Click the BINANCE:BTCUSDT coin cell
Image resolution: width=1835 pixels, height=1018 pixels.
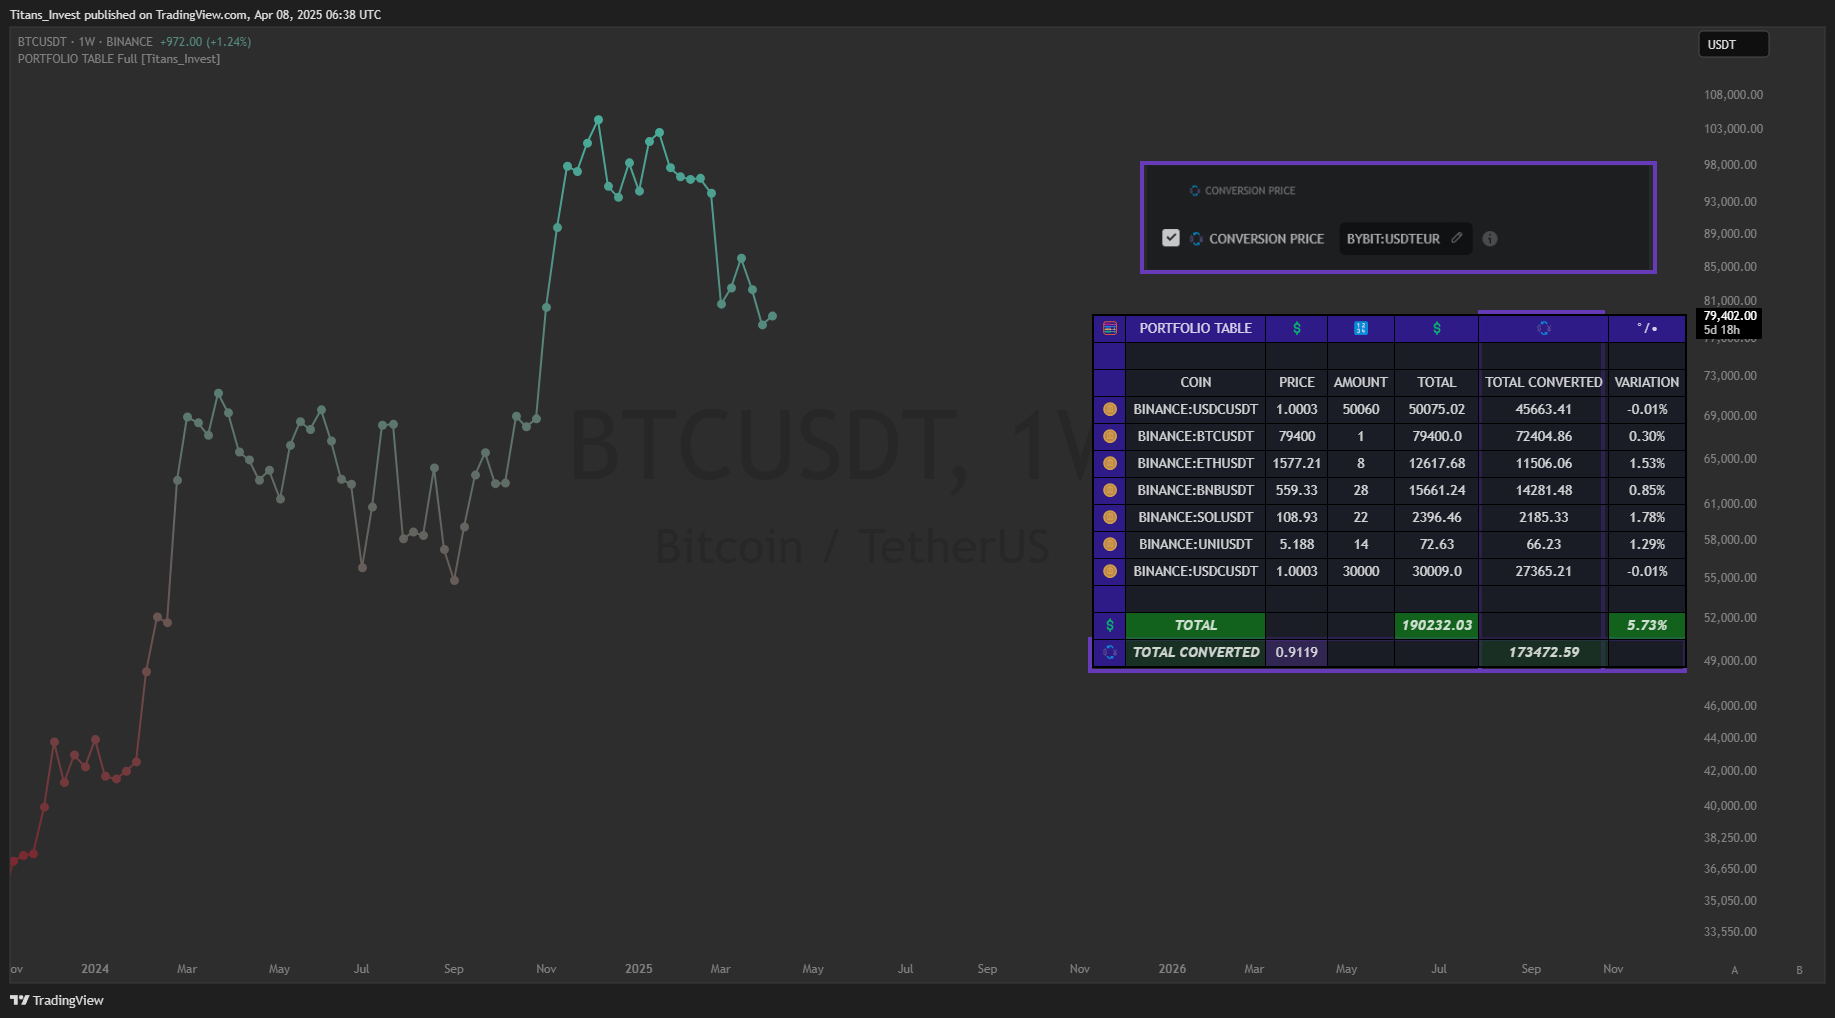click(1195, 436)
